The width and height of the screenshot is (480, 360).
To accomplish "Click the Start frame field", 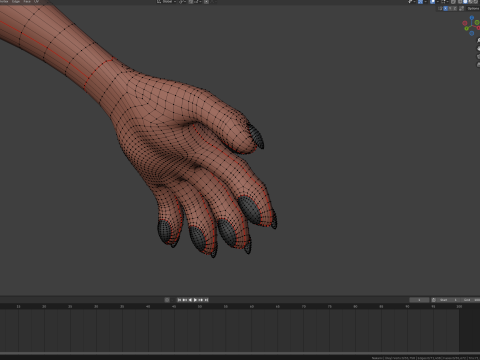I will point(448,300).
